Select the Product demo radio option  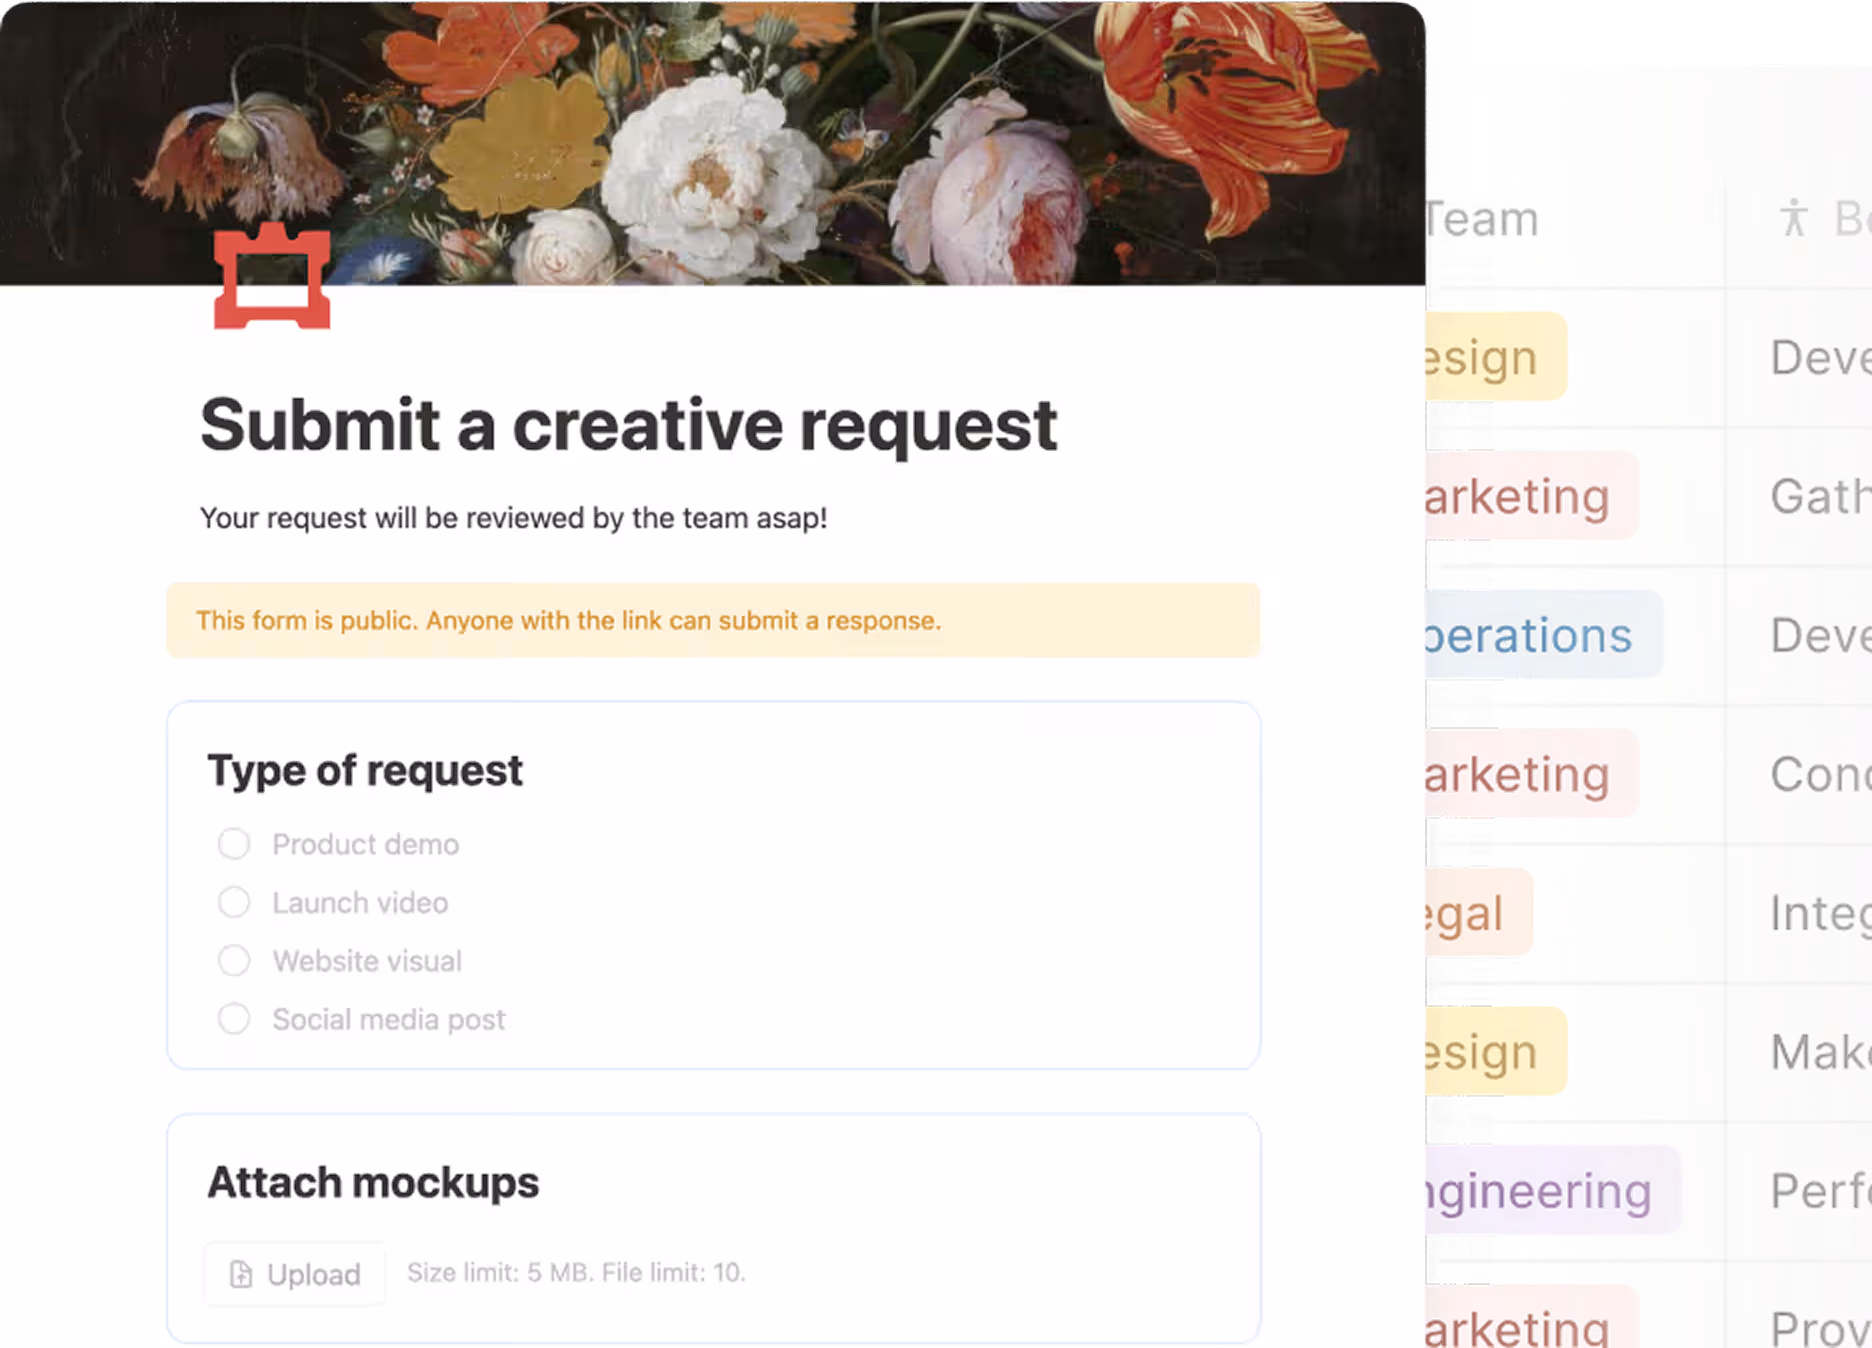point(234,844)
